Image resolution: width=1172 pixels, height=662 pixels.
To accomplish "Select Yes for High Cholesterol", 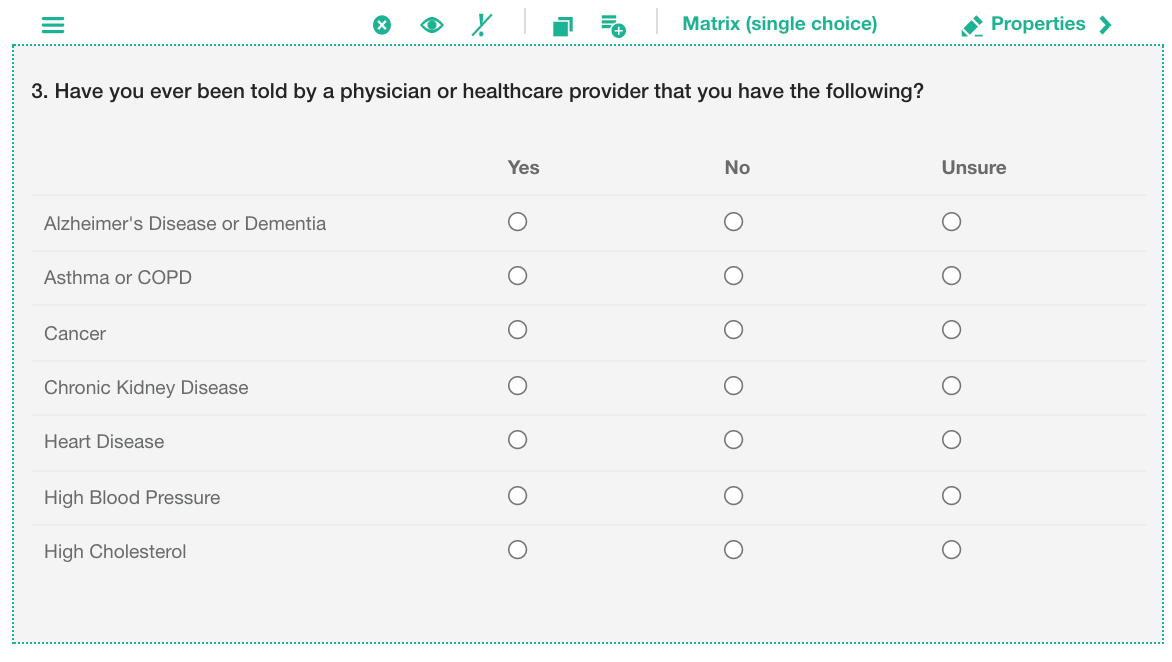I will tap(517, 550).
